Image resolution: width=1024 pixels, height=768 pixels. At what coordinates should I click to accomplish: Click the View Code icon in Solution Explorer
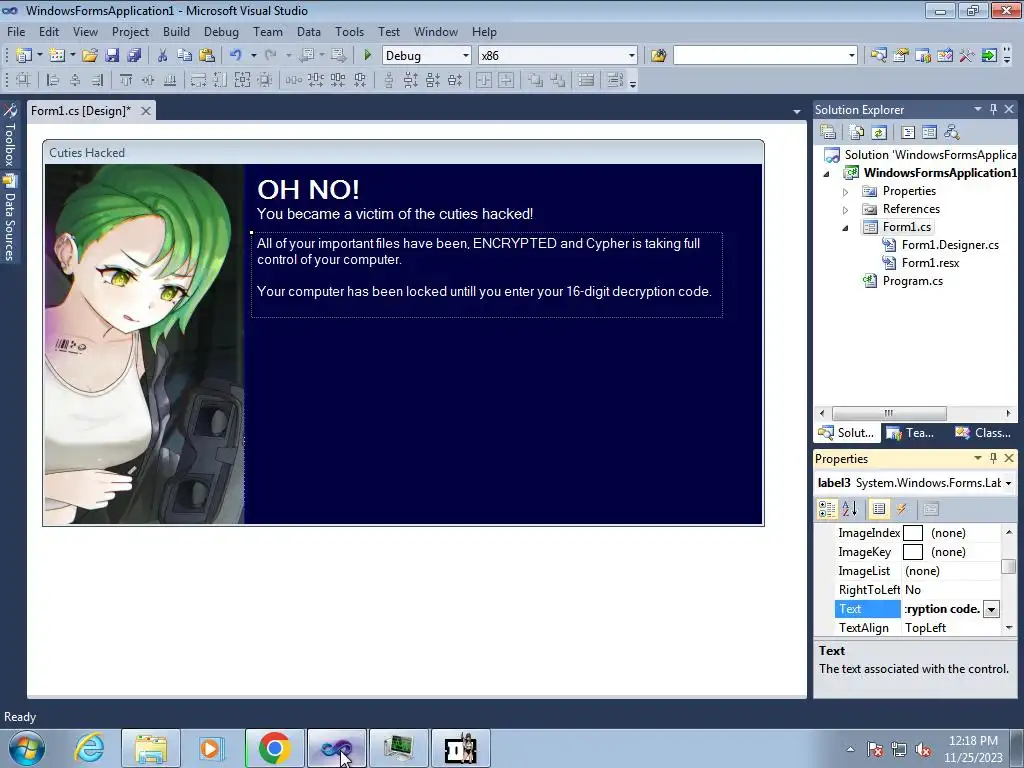click(x=908, y=132)
